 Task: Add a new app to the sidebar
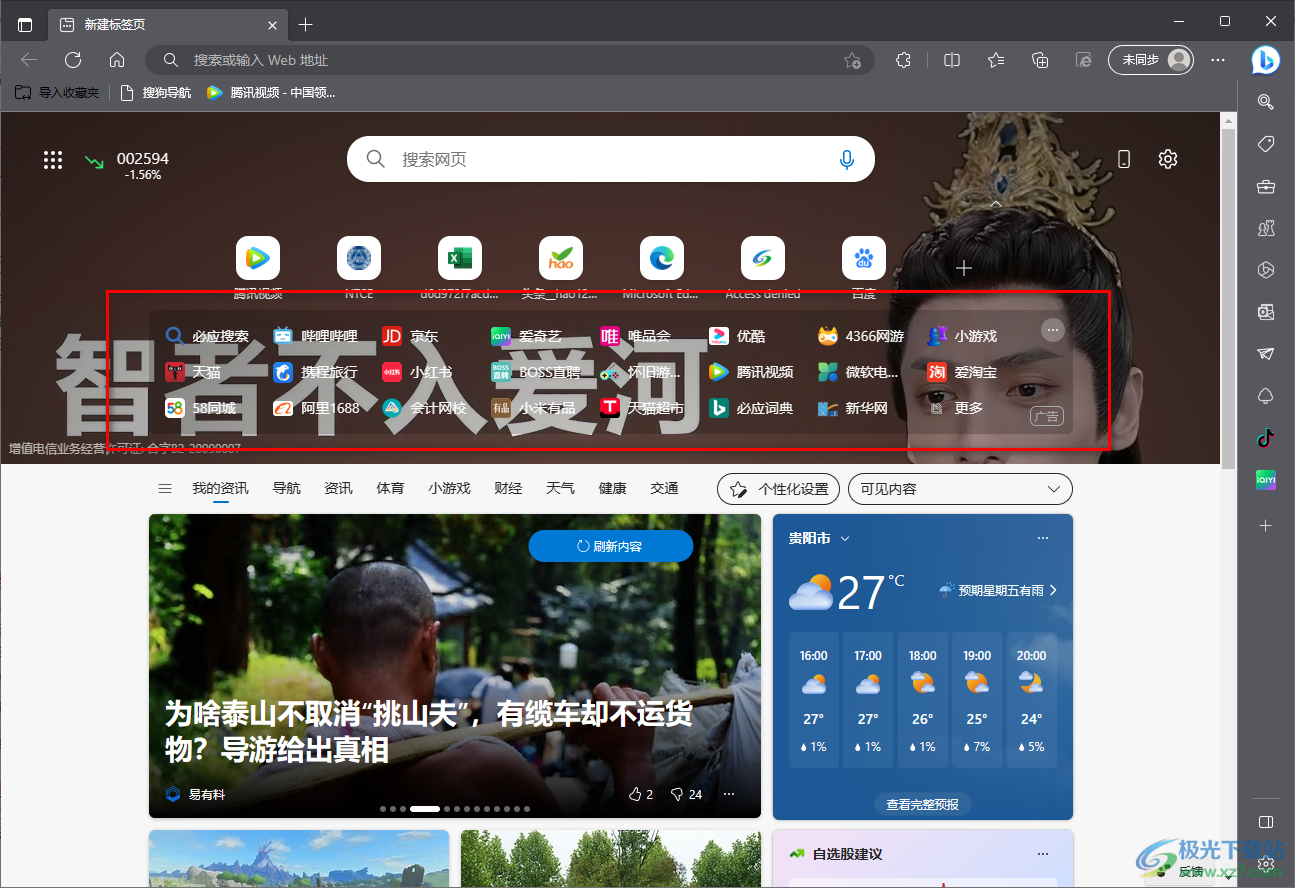tap(1265, 525)
